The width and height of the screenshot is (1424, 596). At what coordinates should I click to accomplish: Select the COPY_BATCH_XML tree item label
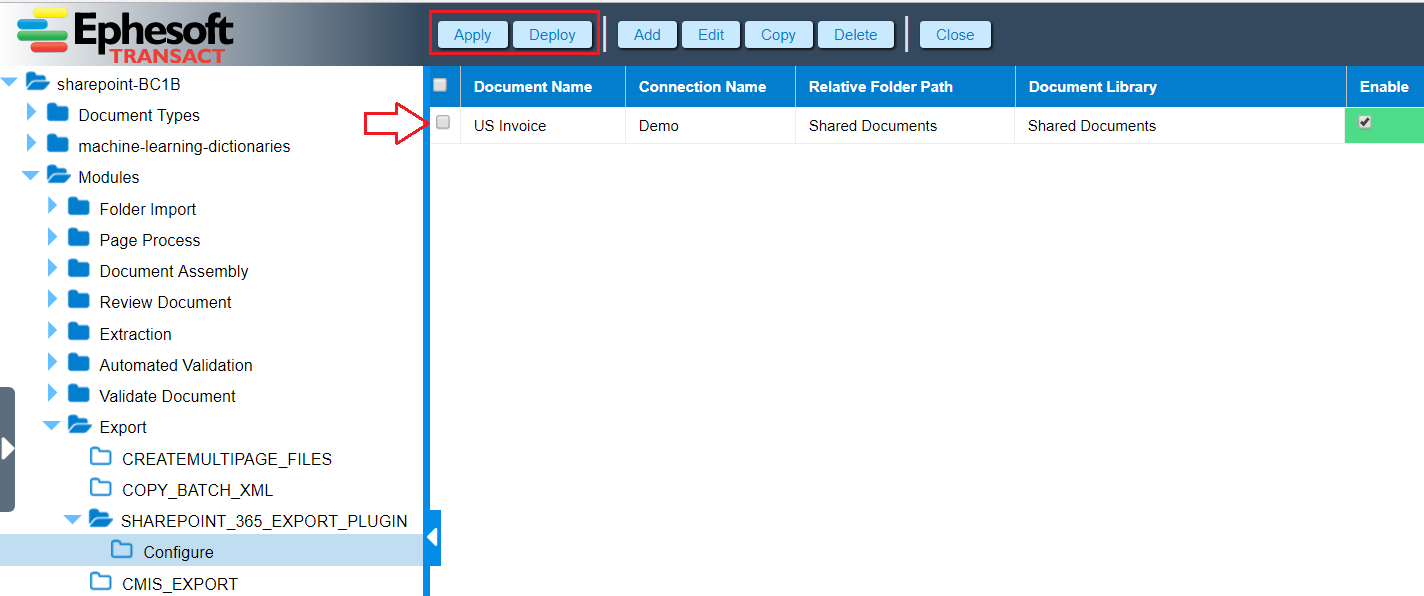coord(197,490)
